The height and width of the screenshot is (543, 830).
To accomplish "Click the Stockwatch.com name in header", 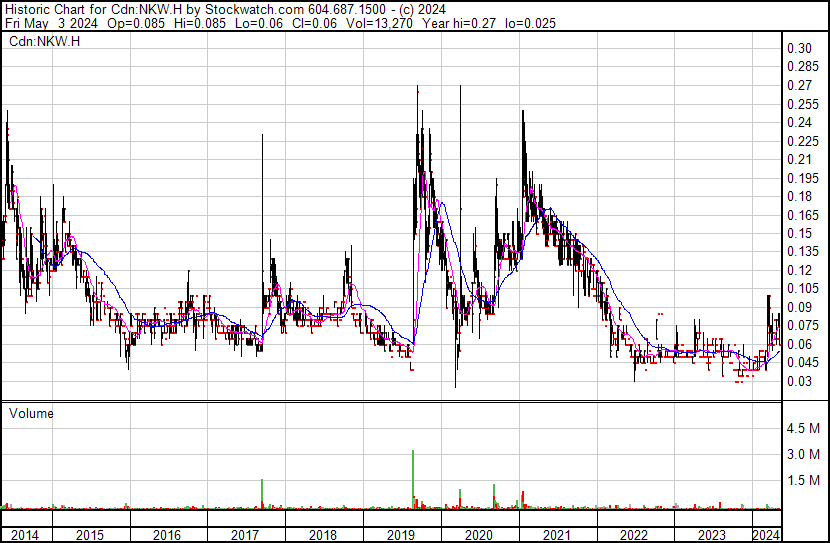I will pos(254,10).
